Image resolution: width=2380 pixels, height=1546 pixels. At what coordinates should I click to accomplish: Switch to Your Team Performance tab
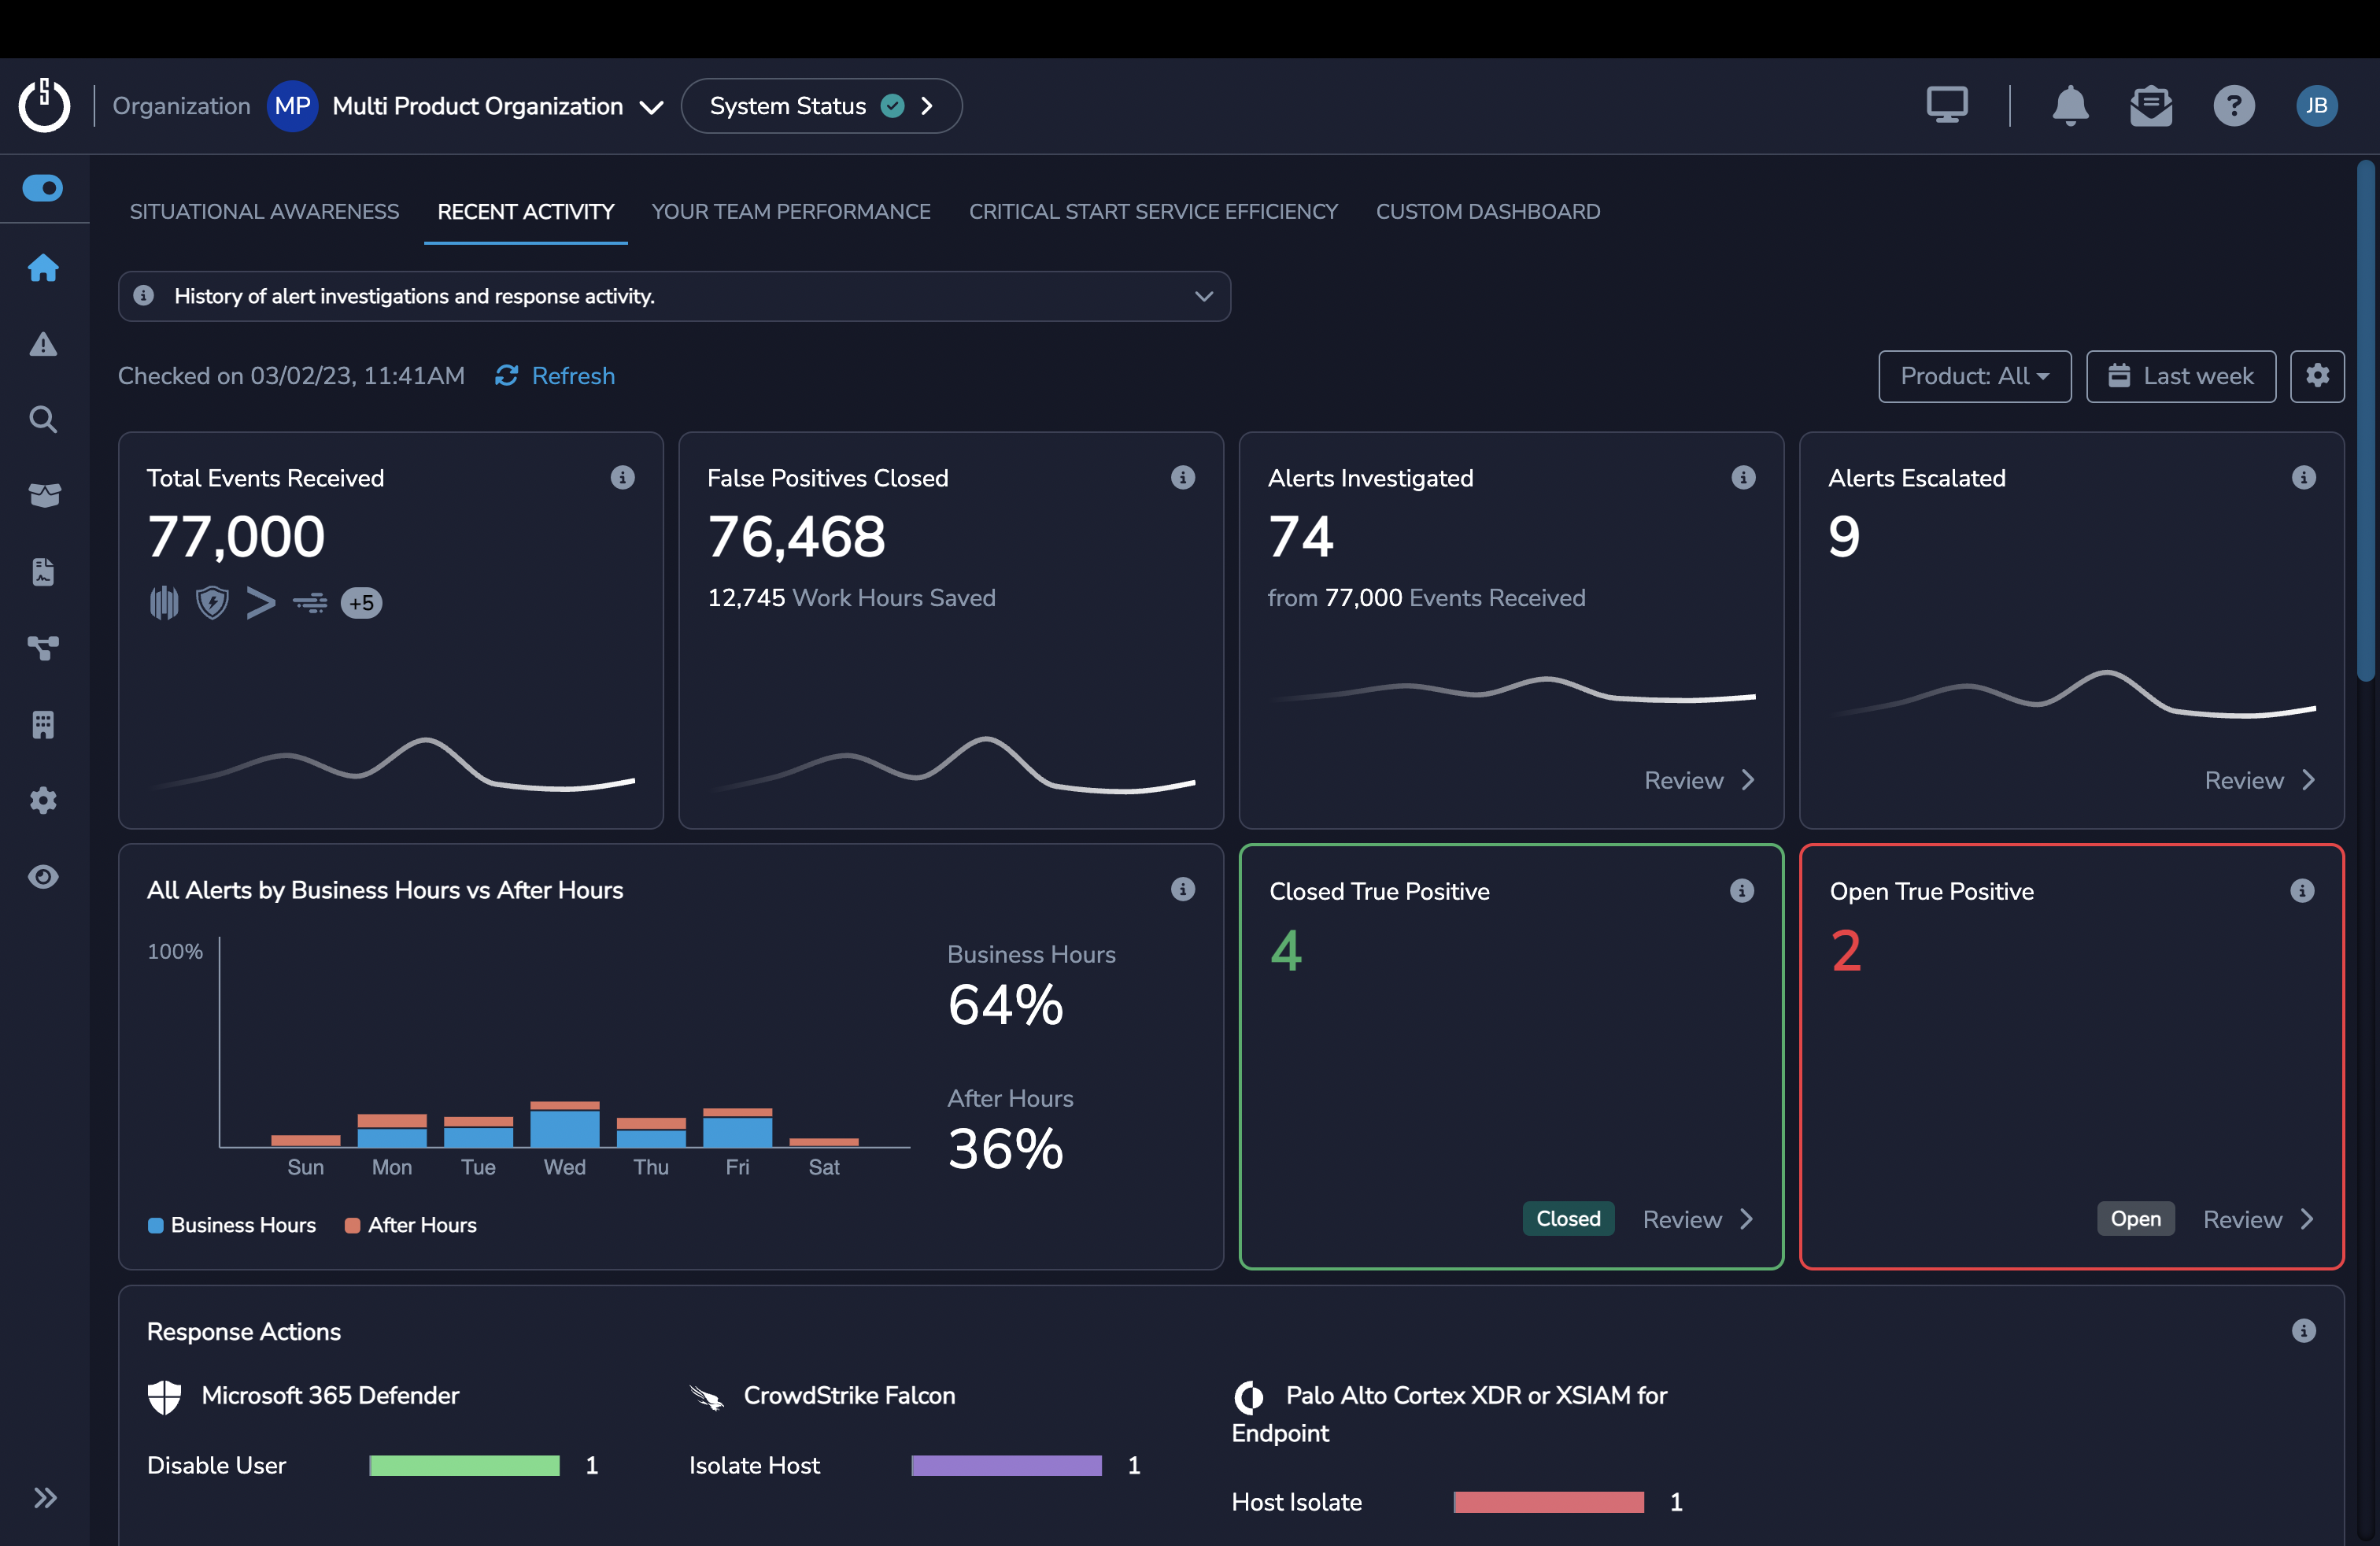click(x=791, y=211)
